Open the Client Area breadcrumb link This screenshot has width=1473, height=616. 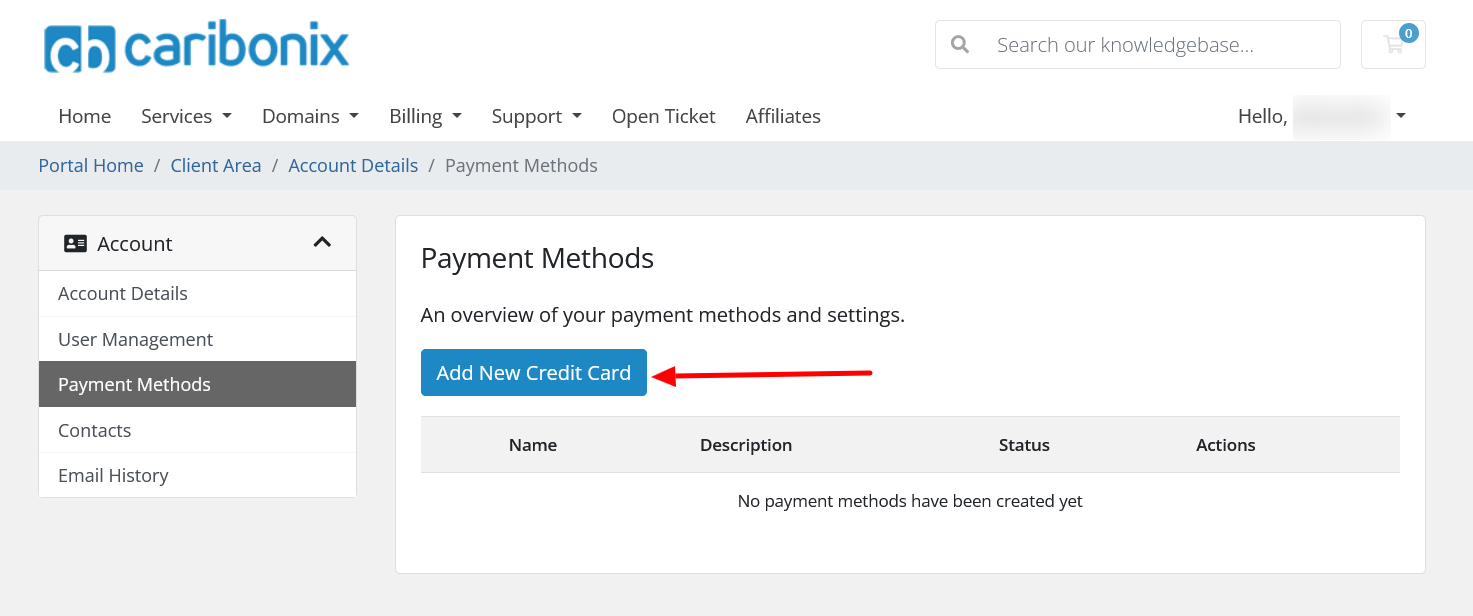216,166
